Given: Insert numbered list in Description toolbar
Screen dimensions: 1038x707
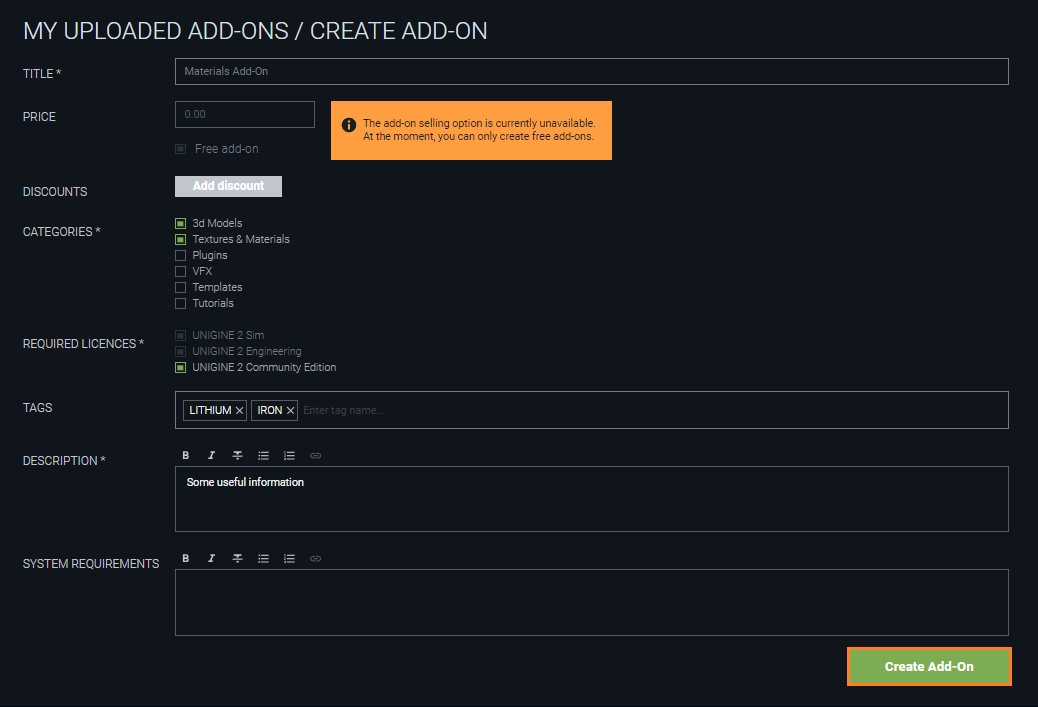Looking at the screenshot, I should [x=289, y=455].
